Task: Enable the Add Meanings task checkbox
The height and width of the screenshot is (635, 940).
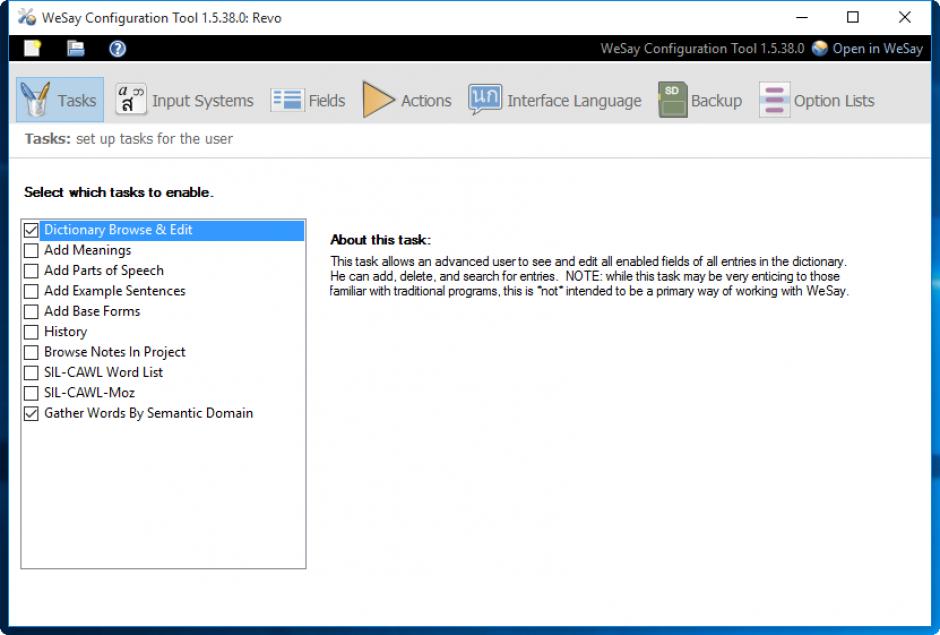Action: 31,251
